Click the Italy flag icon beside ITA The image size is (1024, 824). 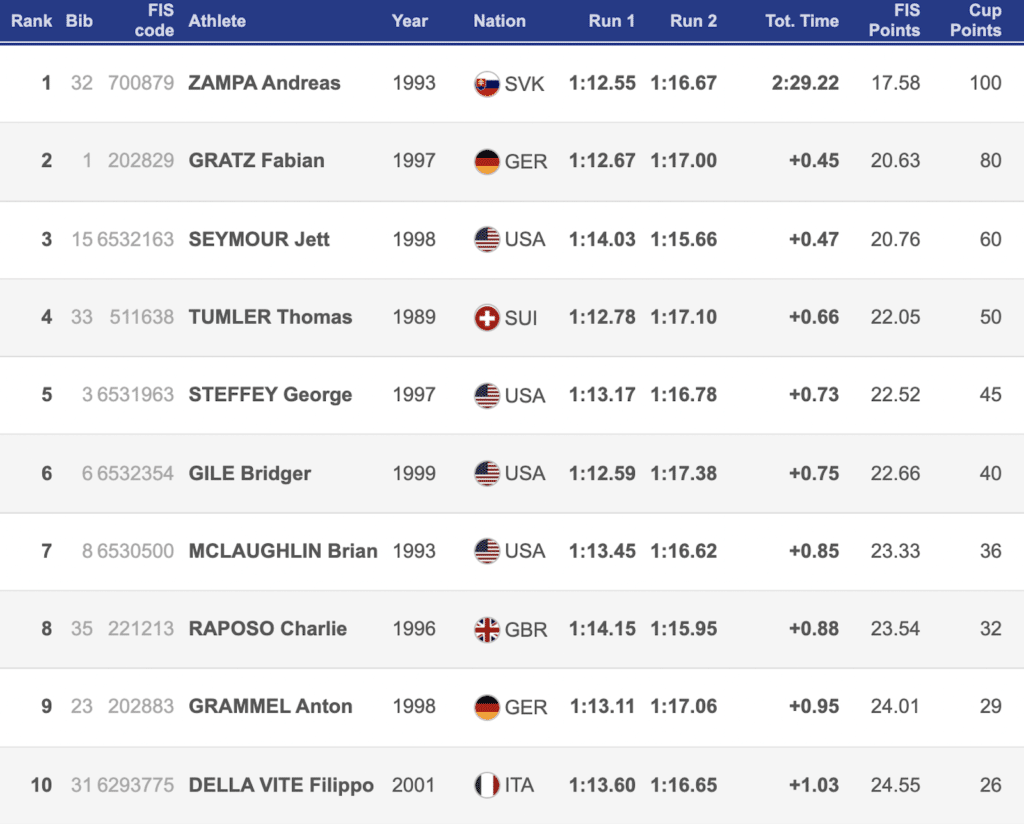click(486, 786)
